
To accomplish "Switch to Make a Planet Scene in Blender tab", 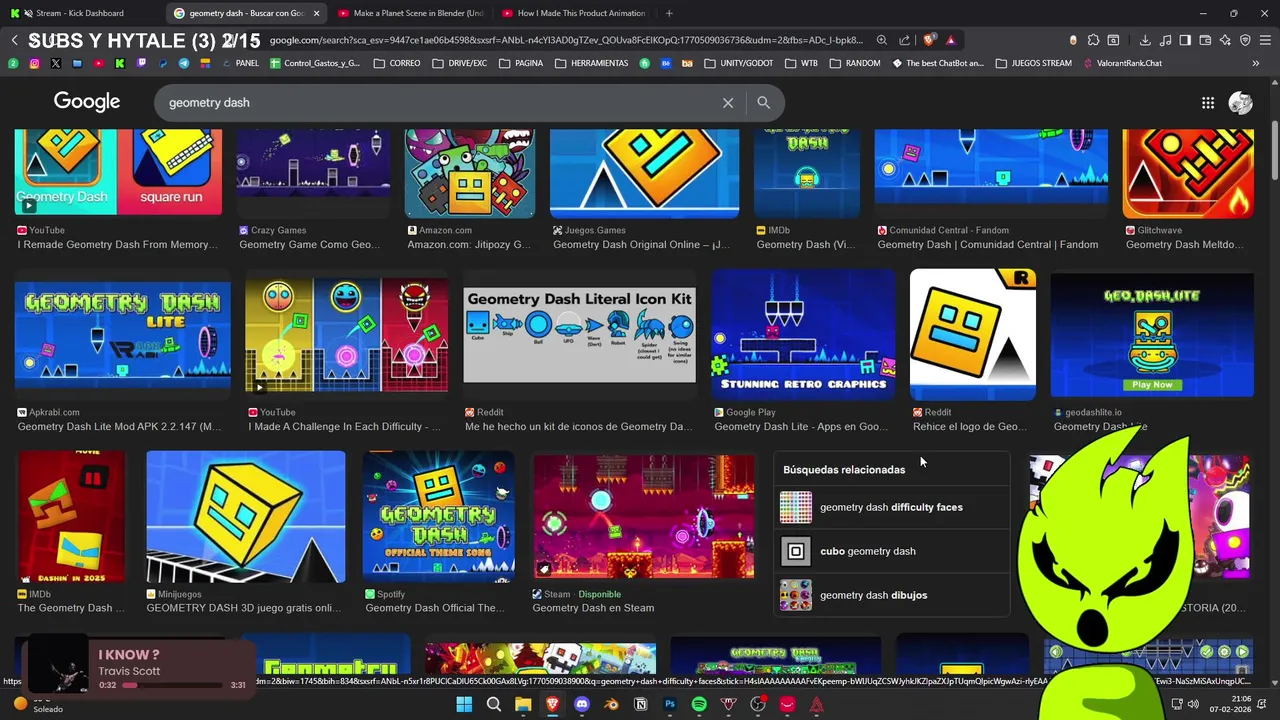I will click(410, 13).
